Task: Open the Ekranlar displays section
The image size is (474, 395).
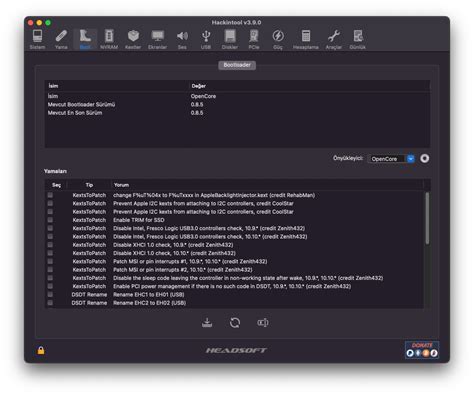Action: pyautogui.click(x=157, y=39)
